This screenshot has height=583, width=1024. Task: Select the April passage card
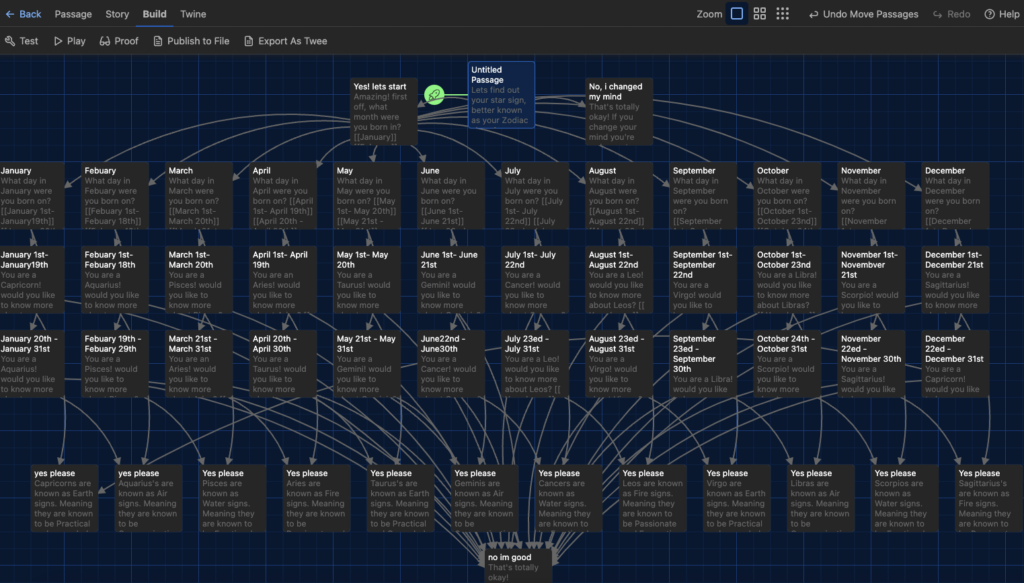pos(283,196)
